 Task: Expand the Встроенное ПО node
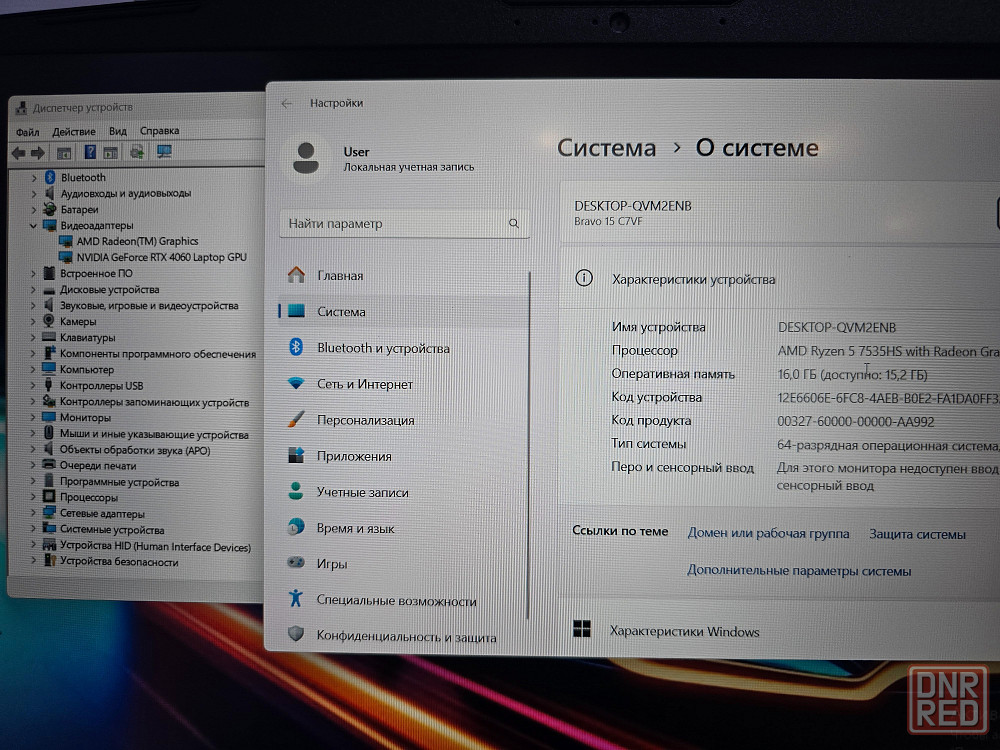[33, 273]
